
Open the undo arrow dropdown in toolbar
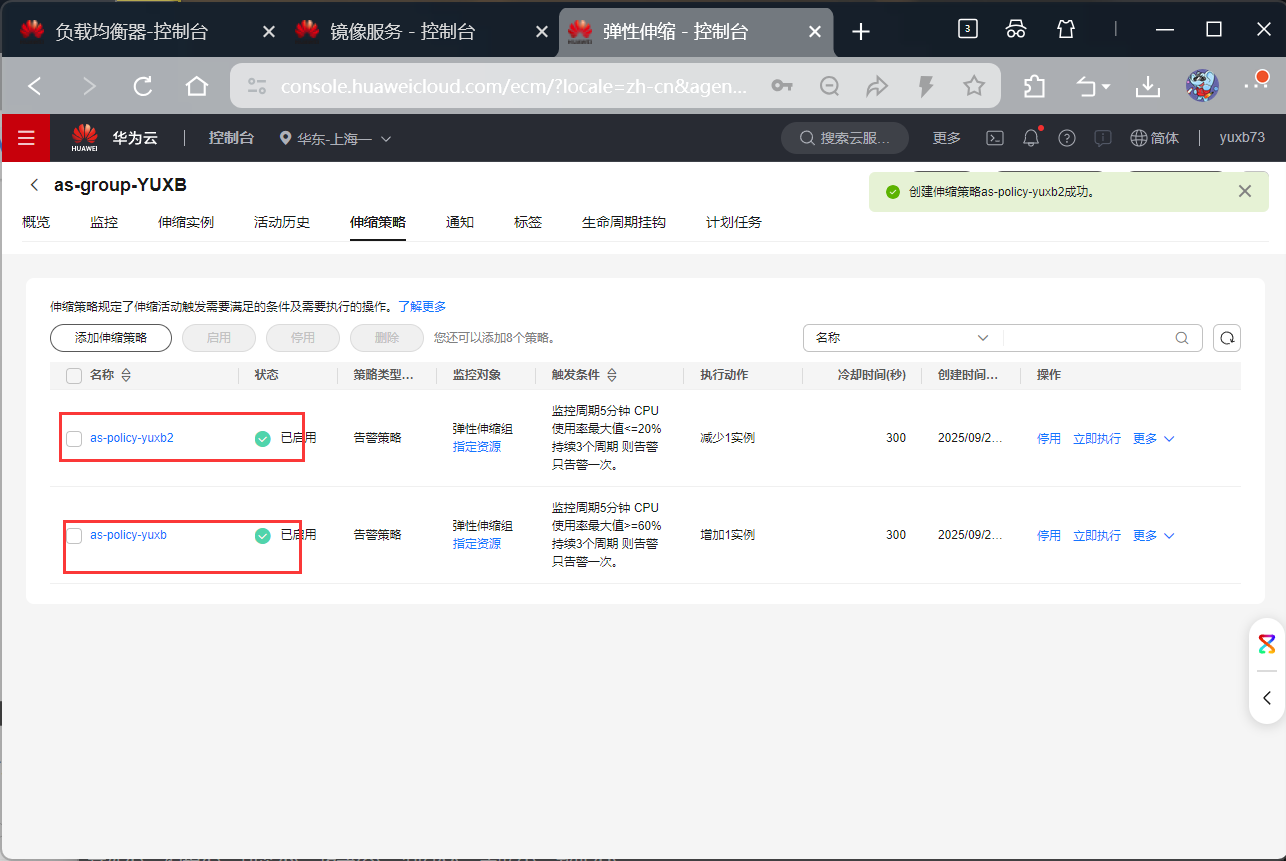tap(1093, 87)
